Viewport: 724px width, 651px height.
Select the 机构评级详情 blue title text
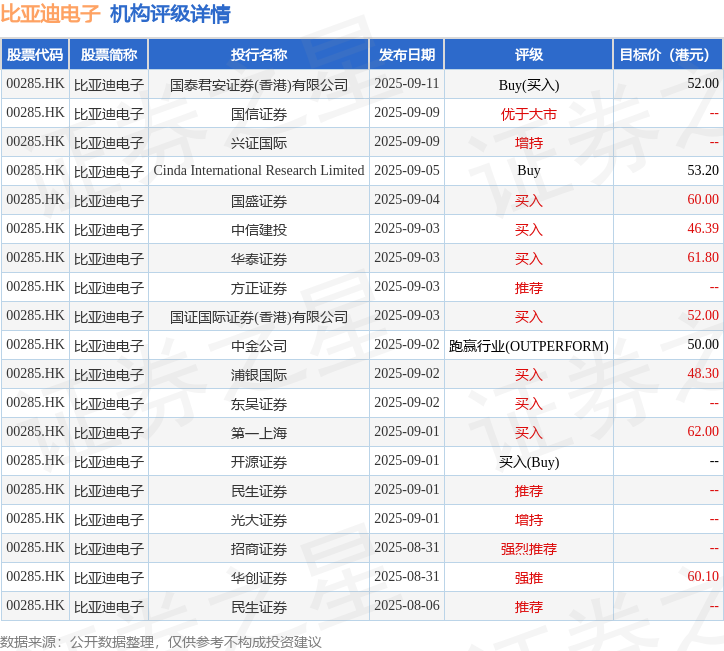click(x=170, y=13)
